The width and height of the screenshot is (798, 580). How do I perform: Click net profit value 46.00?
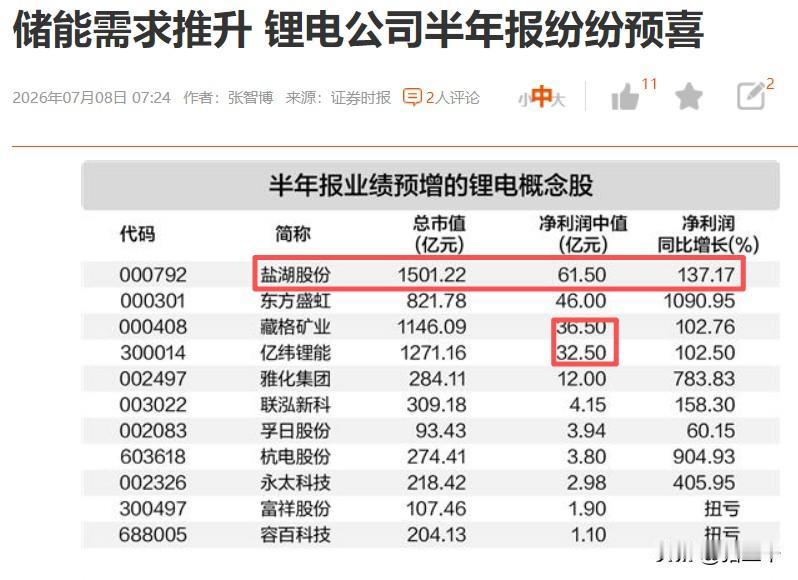click(581, 301)
